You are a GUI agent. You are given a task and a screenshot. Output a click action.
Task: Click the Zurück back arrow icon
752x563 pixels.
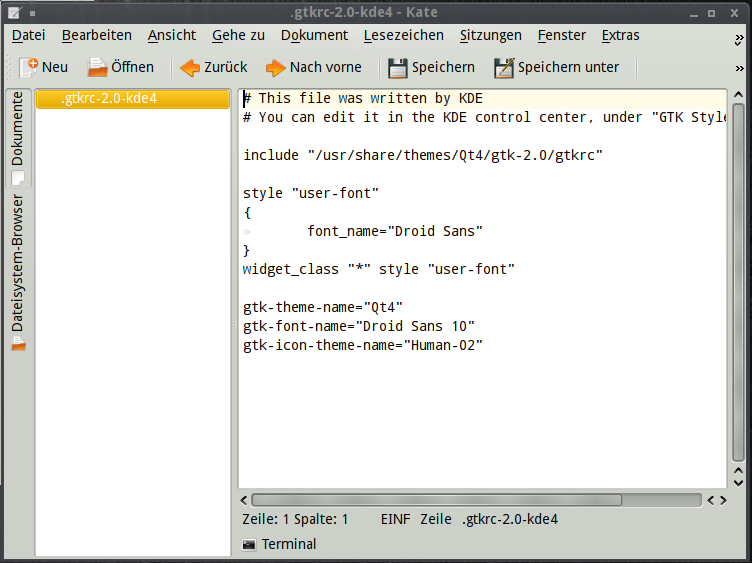click(190, 68)
